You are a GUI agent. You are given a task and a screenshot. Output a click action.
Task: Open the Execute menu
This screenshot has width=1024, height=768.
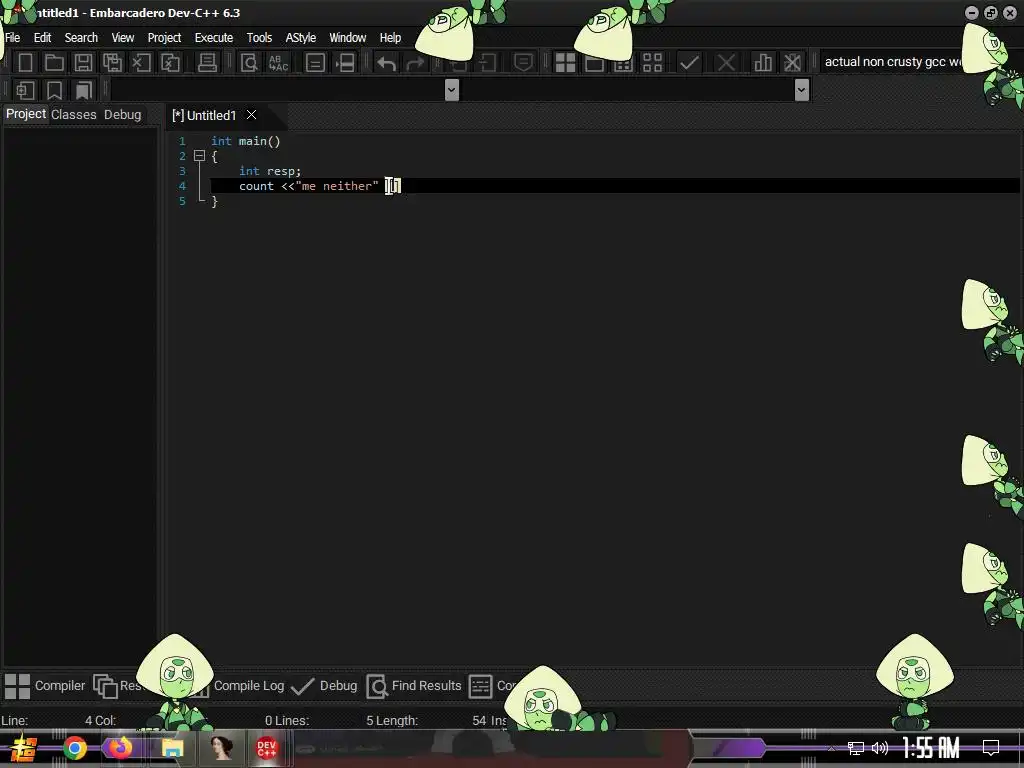[x=214, y=38]
